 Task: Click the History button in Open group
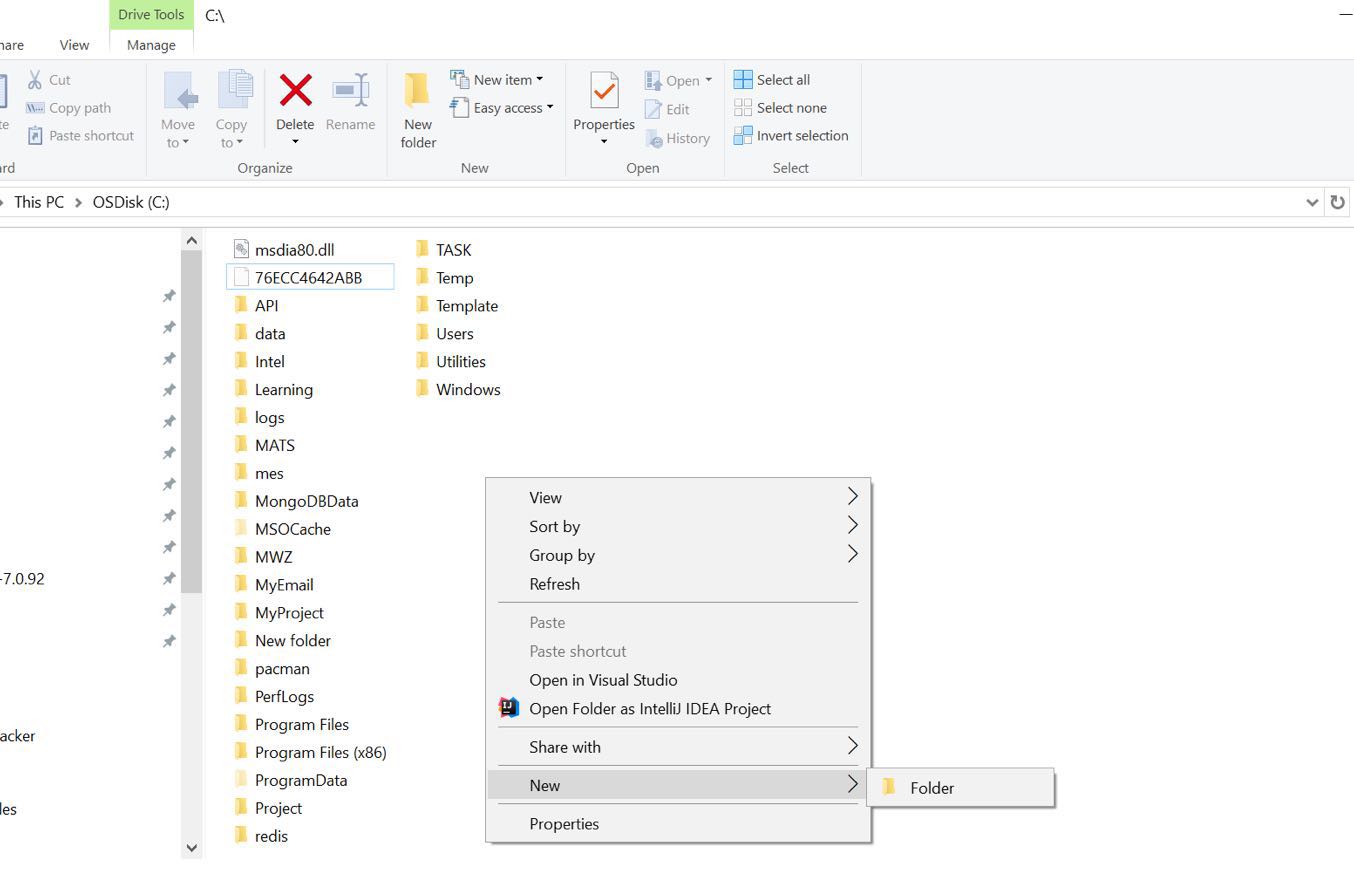coord(678,139)
